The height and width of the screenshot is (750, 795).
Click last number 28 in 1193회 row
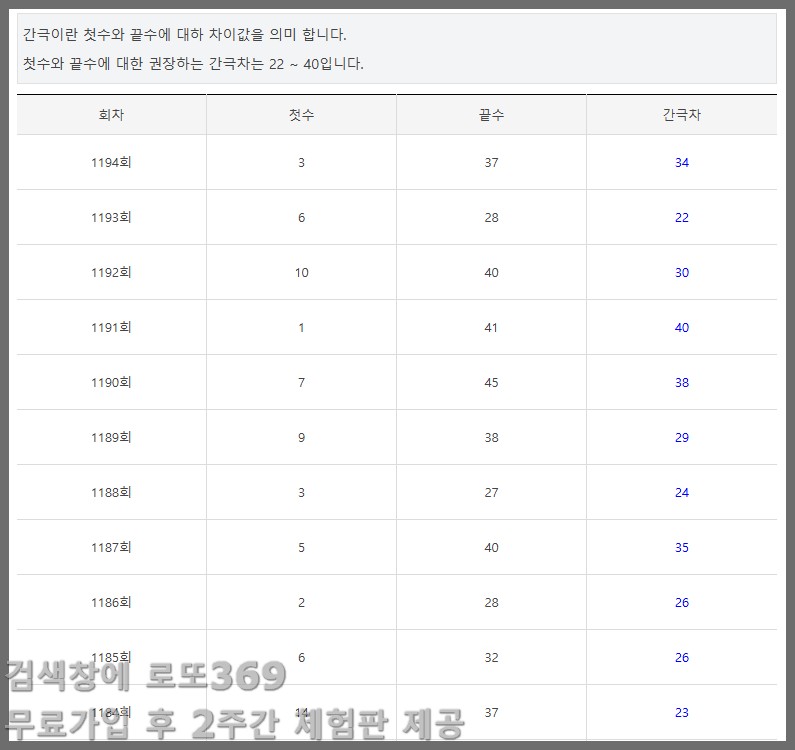click(x=491, y=218)
